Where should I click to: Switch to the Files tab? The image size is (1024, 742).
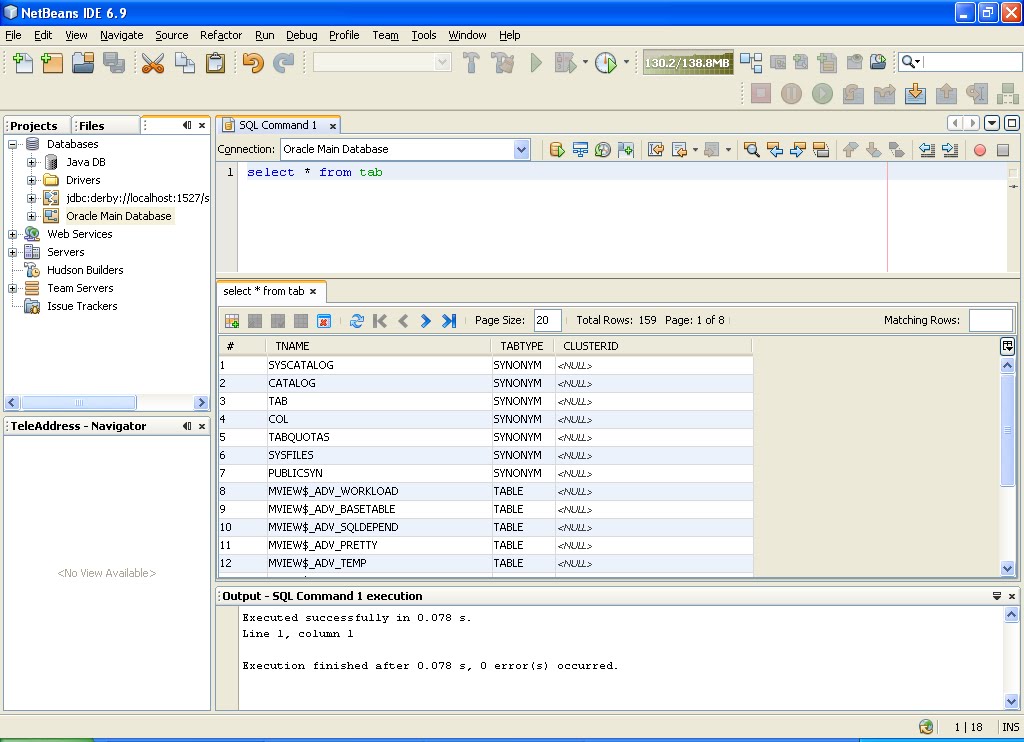pyautogui.click(x=91, y=125)
